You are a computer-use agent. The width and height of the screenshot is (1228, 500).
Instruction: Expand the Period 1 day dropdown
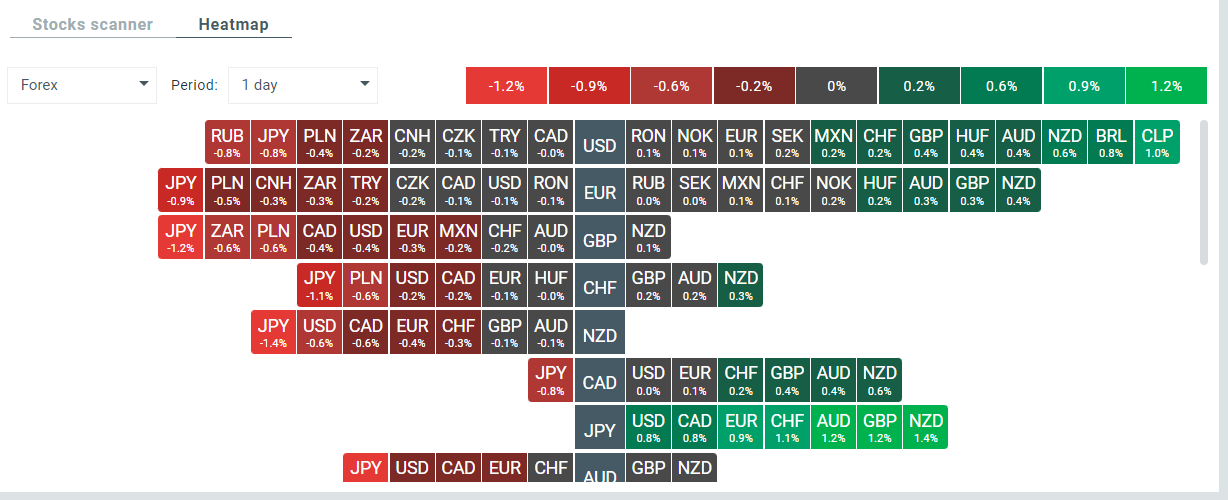coord(302,85)
